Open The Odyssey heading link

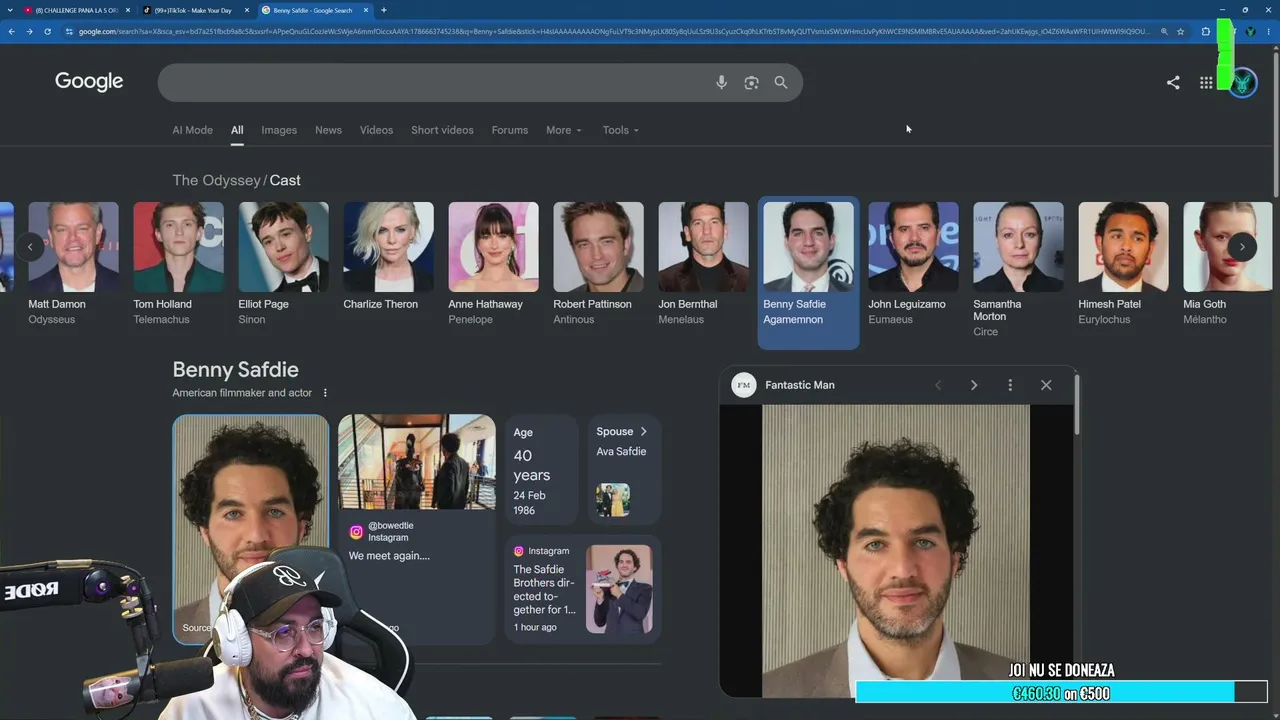tap(217, 180)
